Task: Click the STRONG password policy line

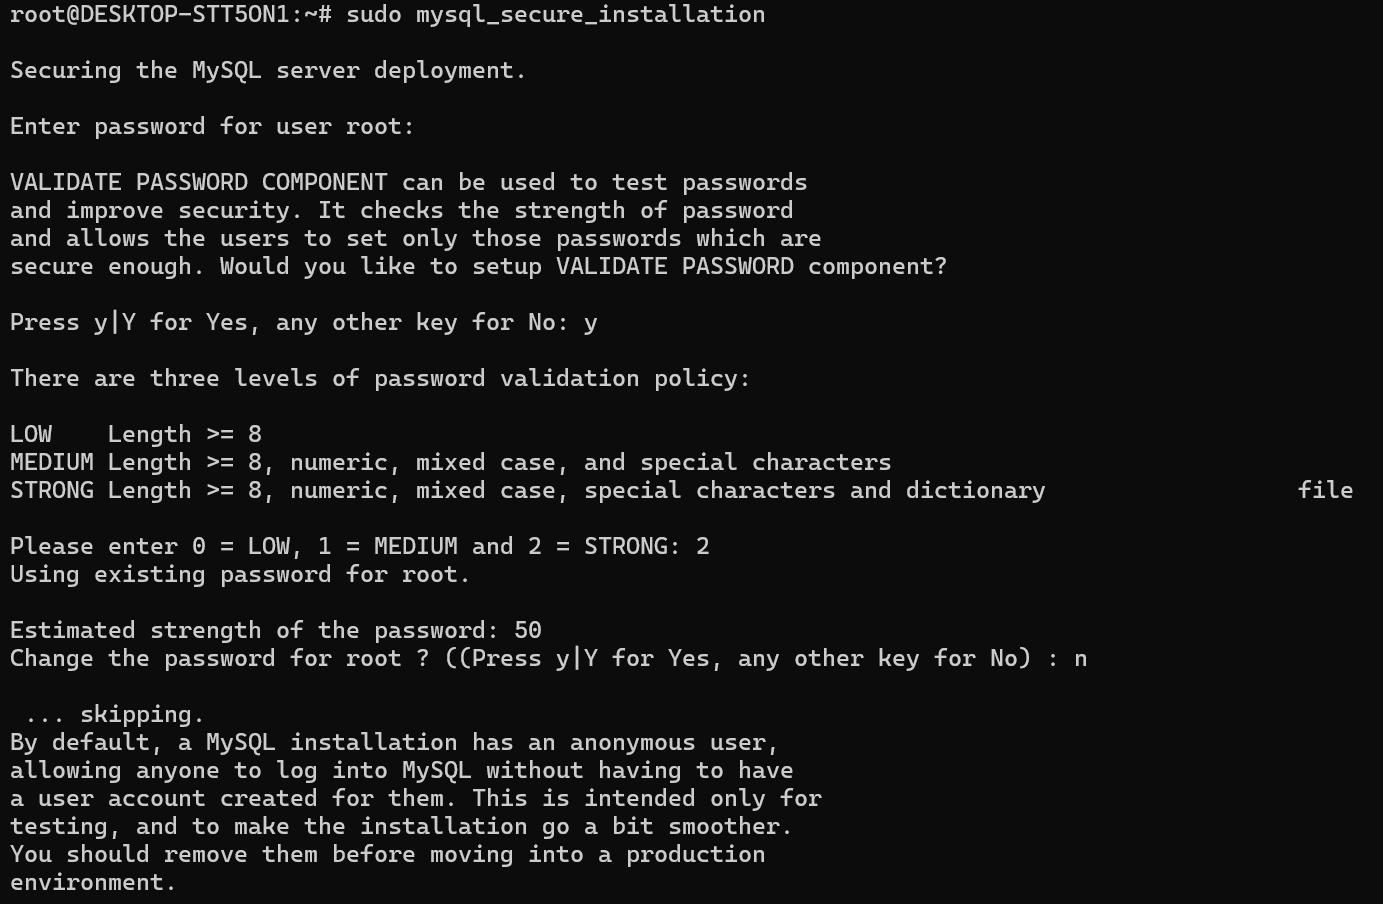Action: tap(527, 490)
